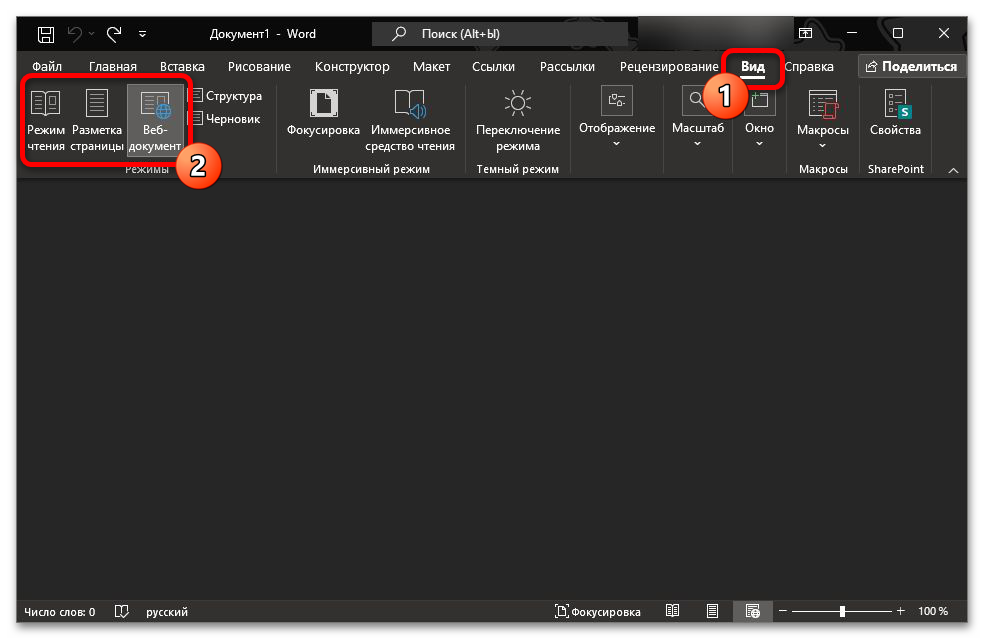
Task: Click the Поделиться share button
Action: pos(911,67)
